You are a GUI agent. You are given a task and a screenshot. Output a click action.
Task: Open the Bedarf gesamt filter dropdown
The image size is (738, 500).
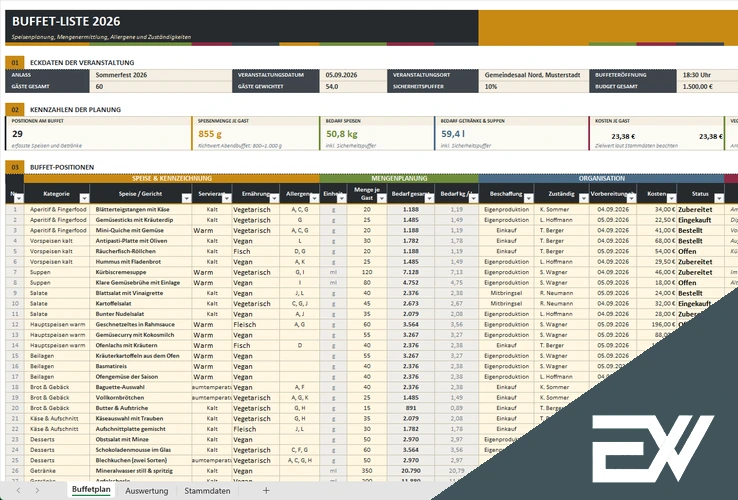click(429, 198)
